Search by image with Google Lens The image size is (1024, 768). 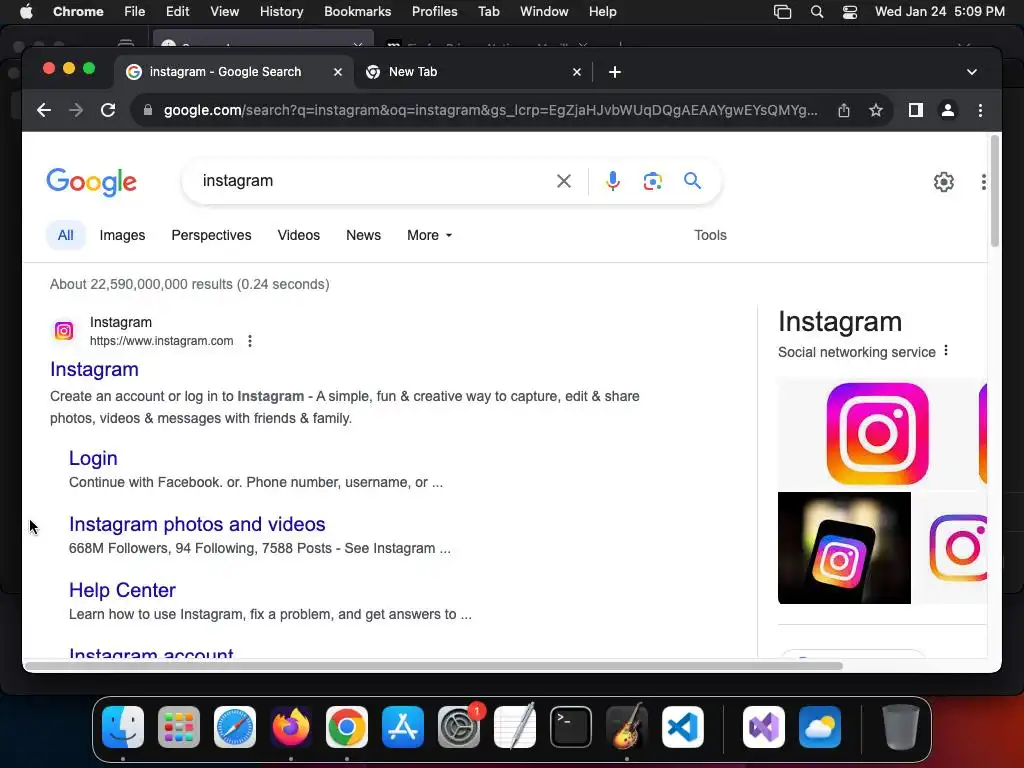(x=652, y=181)
